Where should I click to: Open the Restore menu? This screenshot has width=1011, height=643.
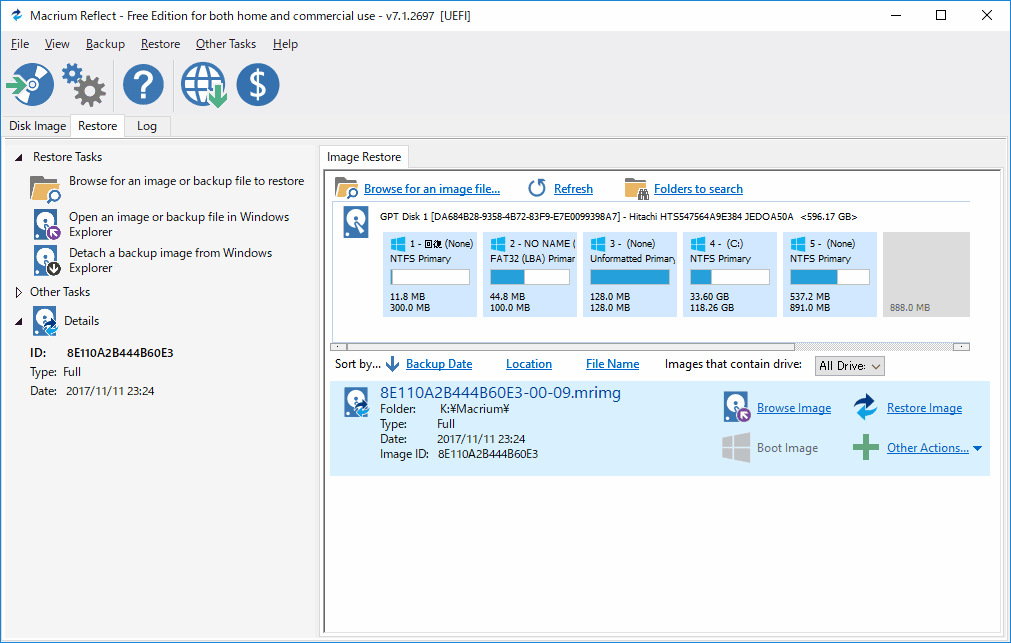[161, 44]
